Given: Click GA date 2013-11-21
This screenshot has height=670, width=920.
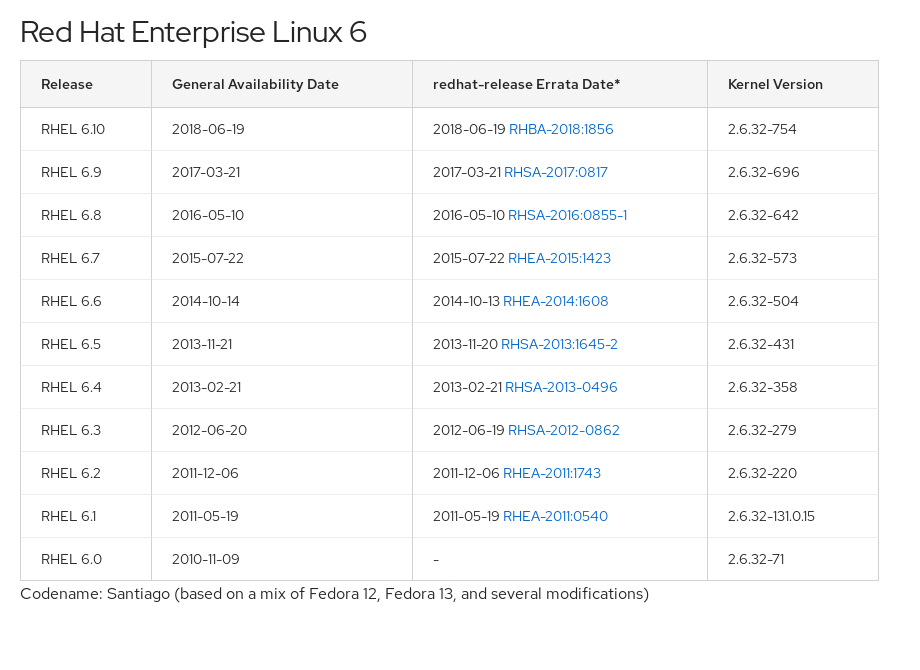Looking at the screenshot, I should pos(202,344).
